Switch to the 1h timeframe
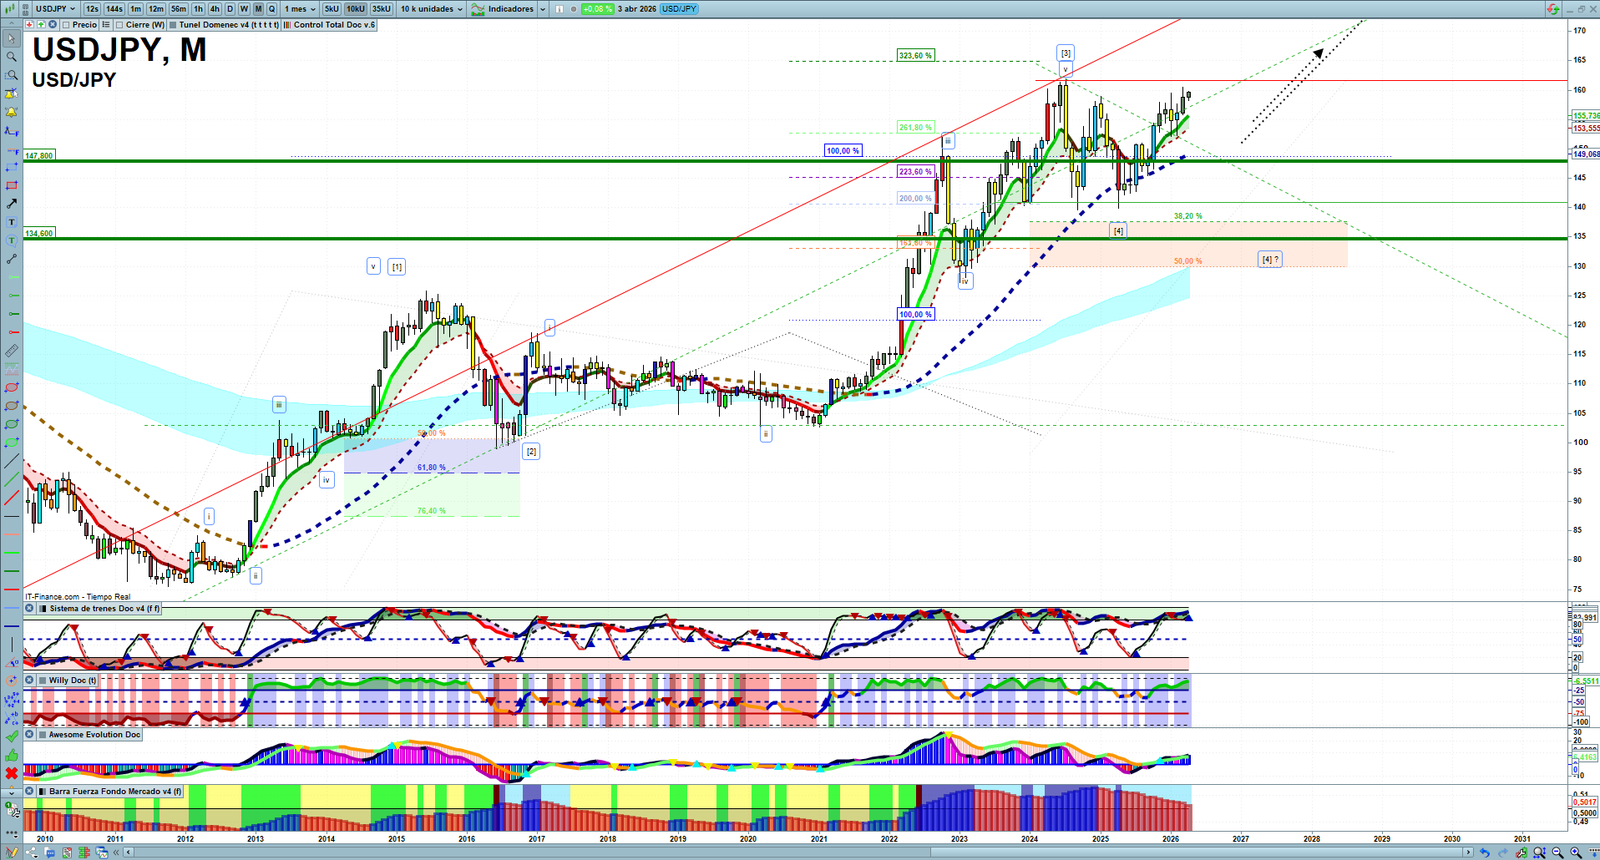The image size is (1600, 860). [x=198, y=9]
